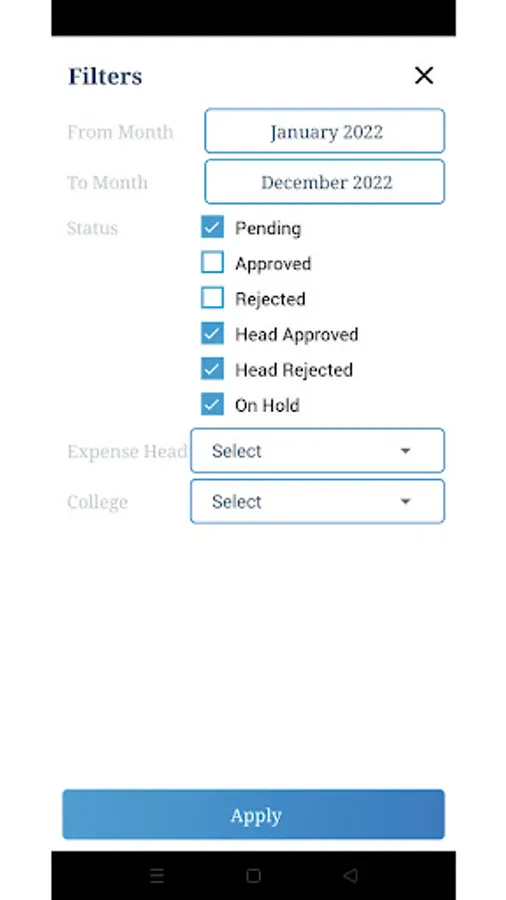This screenshot has width=506, height=900.
Task: Open the Expense Head dropdown
Action: point(317,451)
